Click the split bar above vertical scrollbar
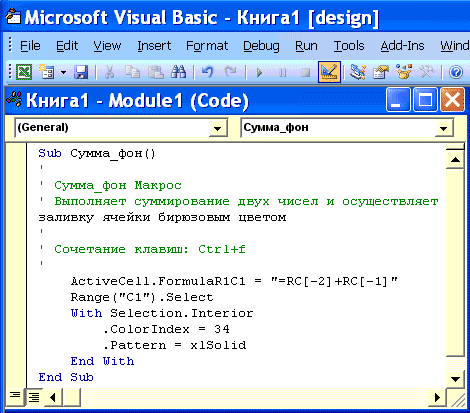Viewport: 470px width, 413px height. [455, 147]
